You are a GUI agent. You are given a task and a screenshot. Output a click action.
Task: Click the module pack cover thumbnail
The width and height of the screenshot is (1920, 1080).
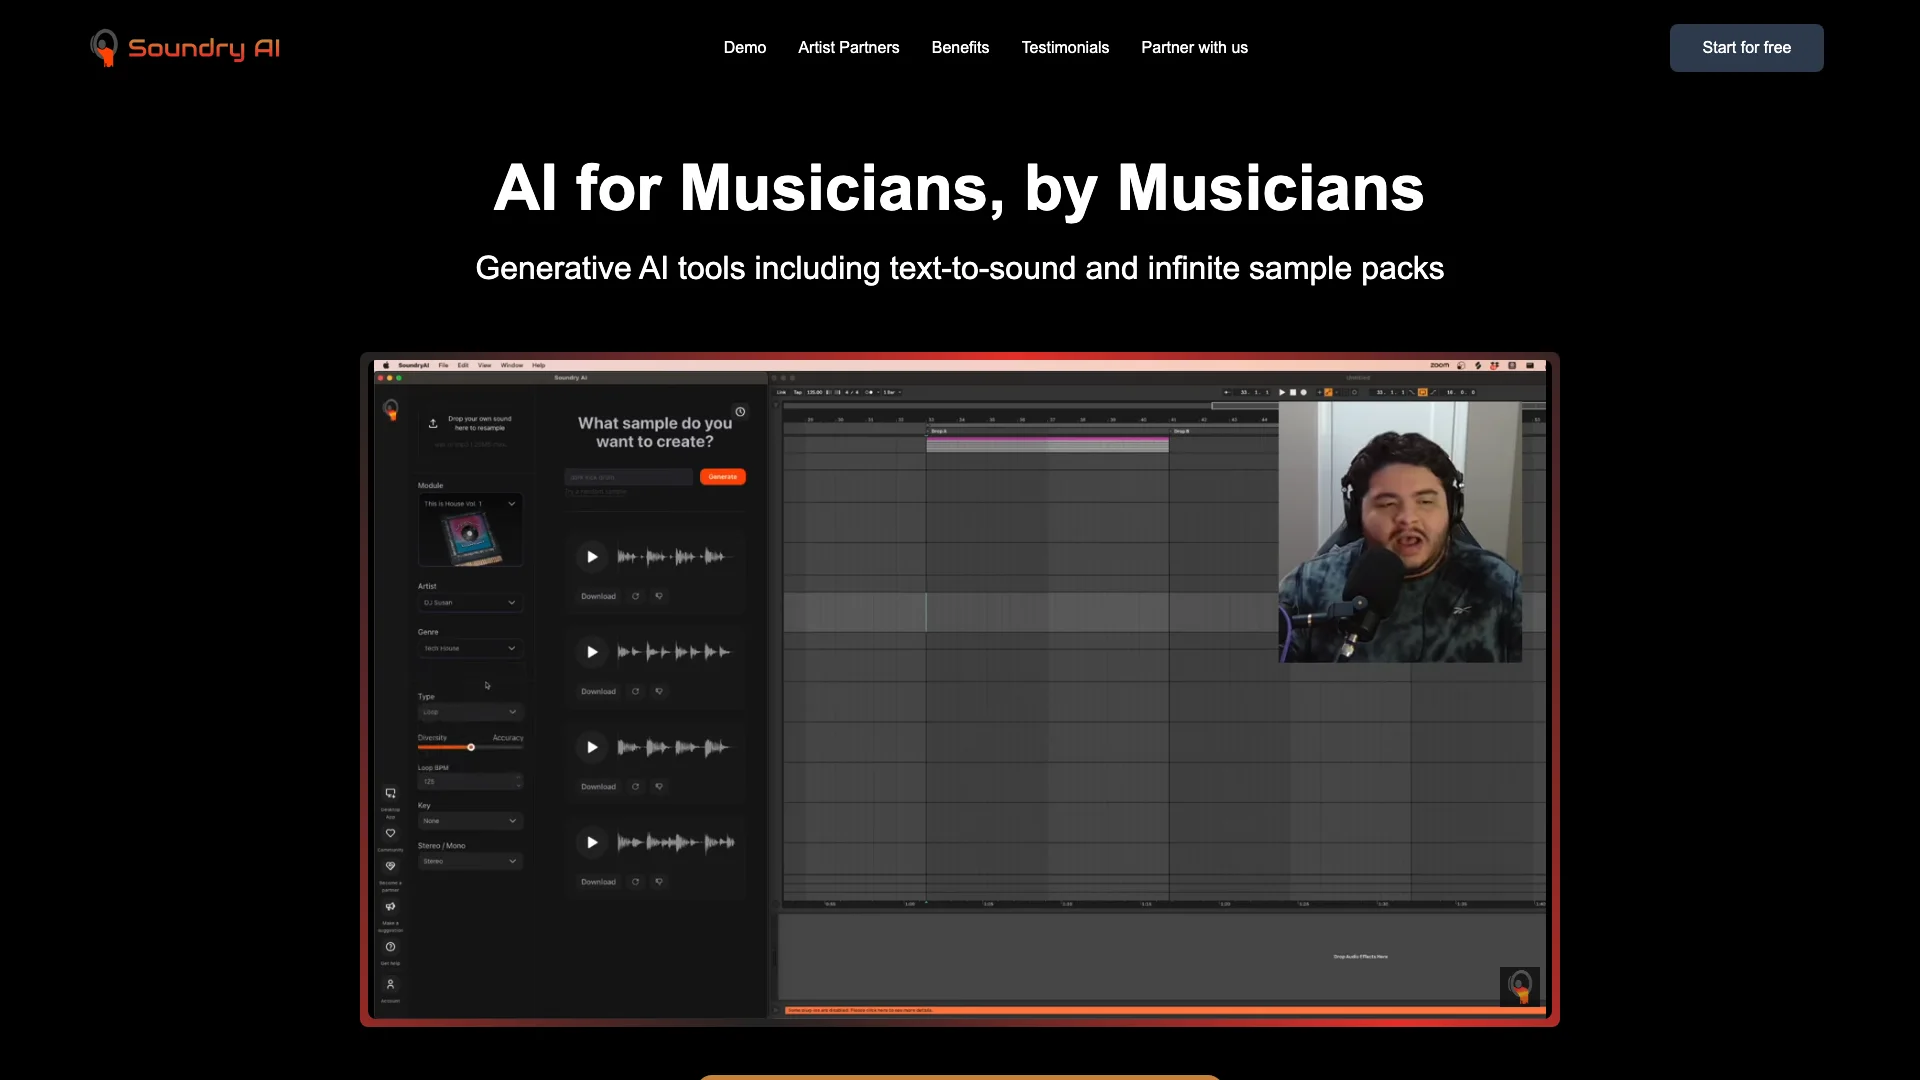point(470,538)
